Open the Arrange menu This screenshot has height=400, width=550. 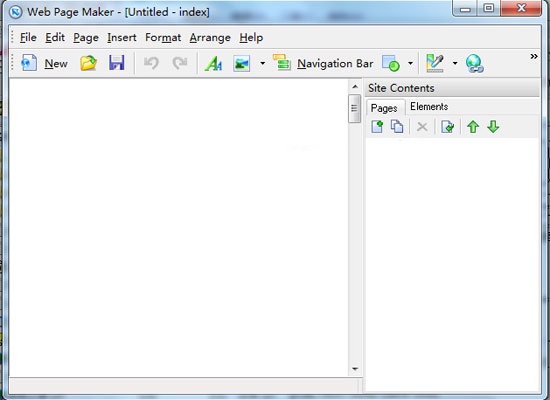pos(210,38)
